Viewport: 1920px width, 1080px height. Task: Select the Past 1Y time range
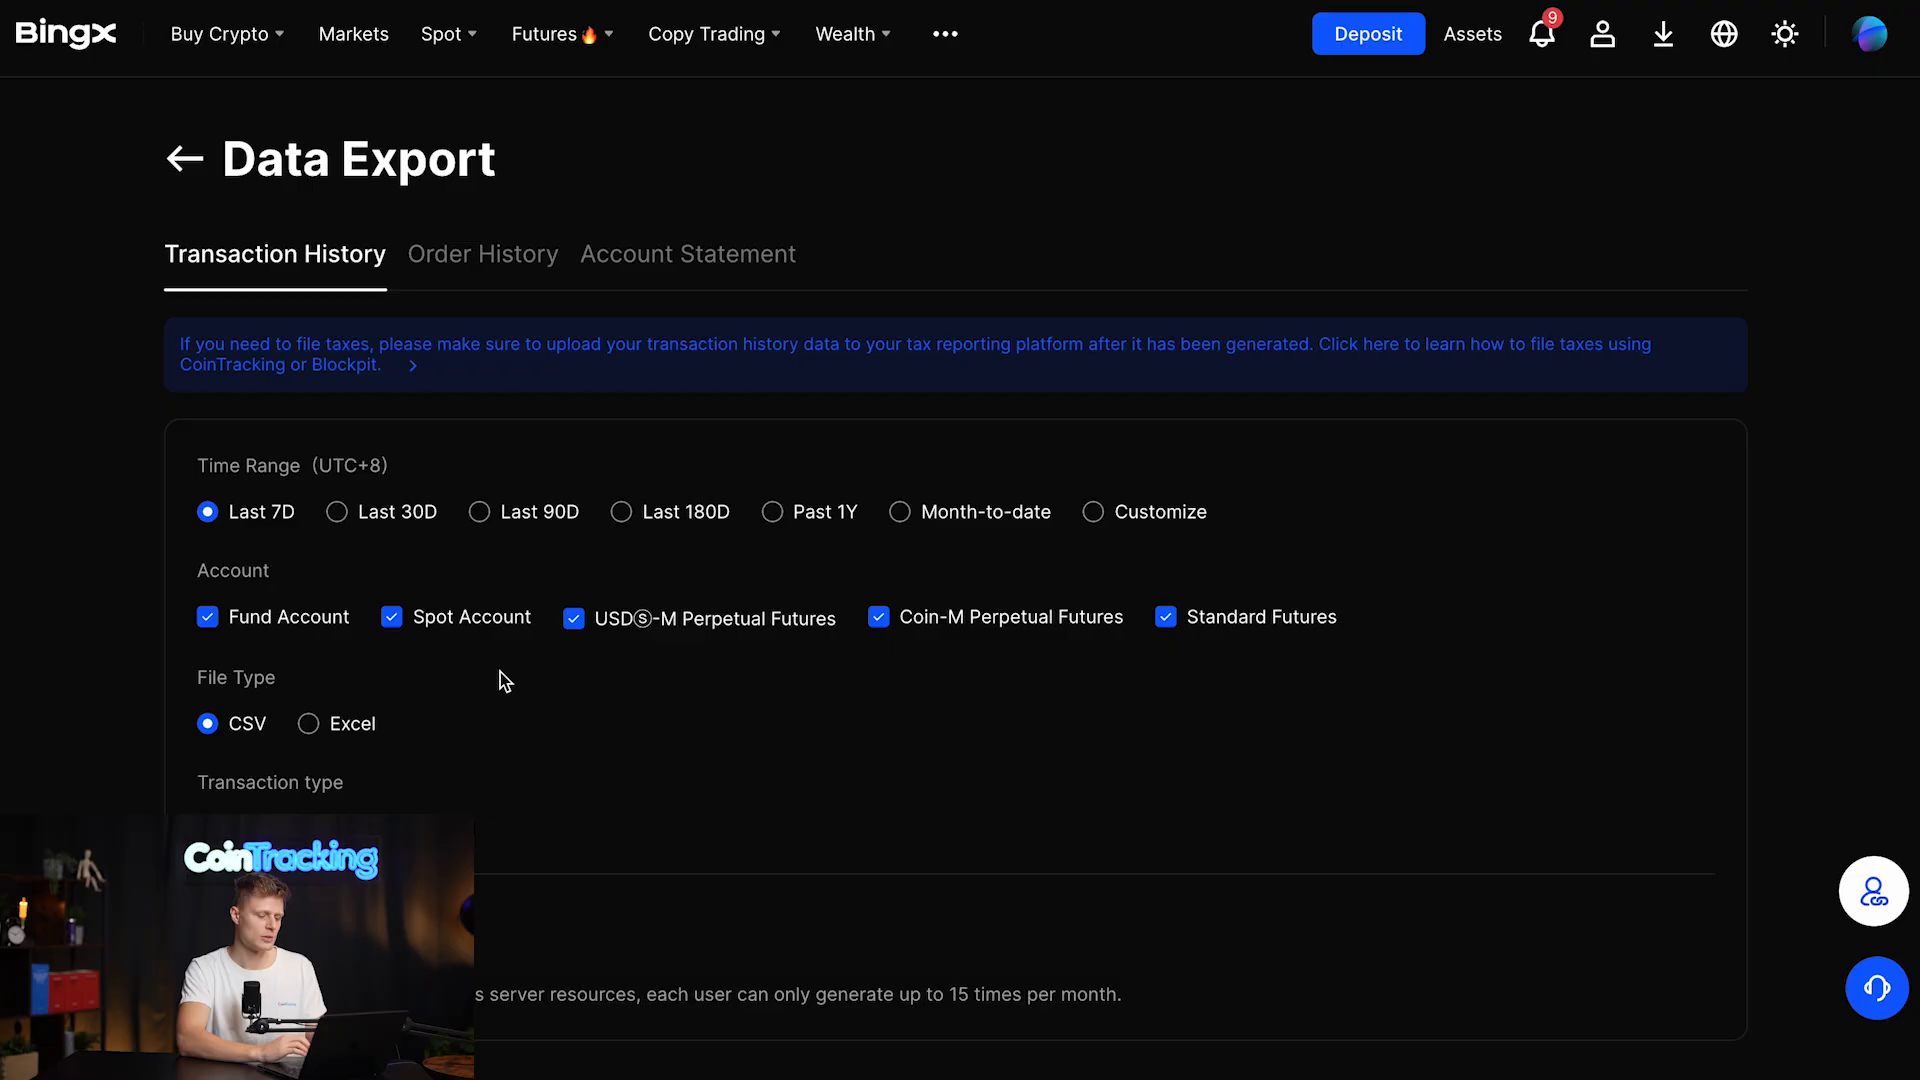(772, 512)
